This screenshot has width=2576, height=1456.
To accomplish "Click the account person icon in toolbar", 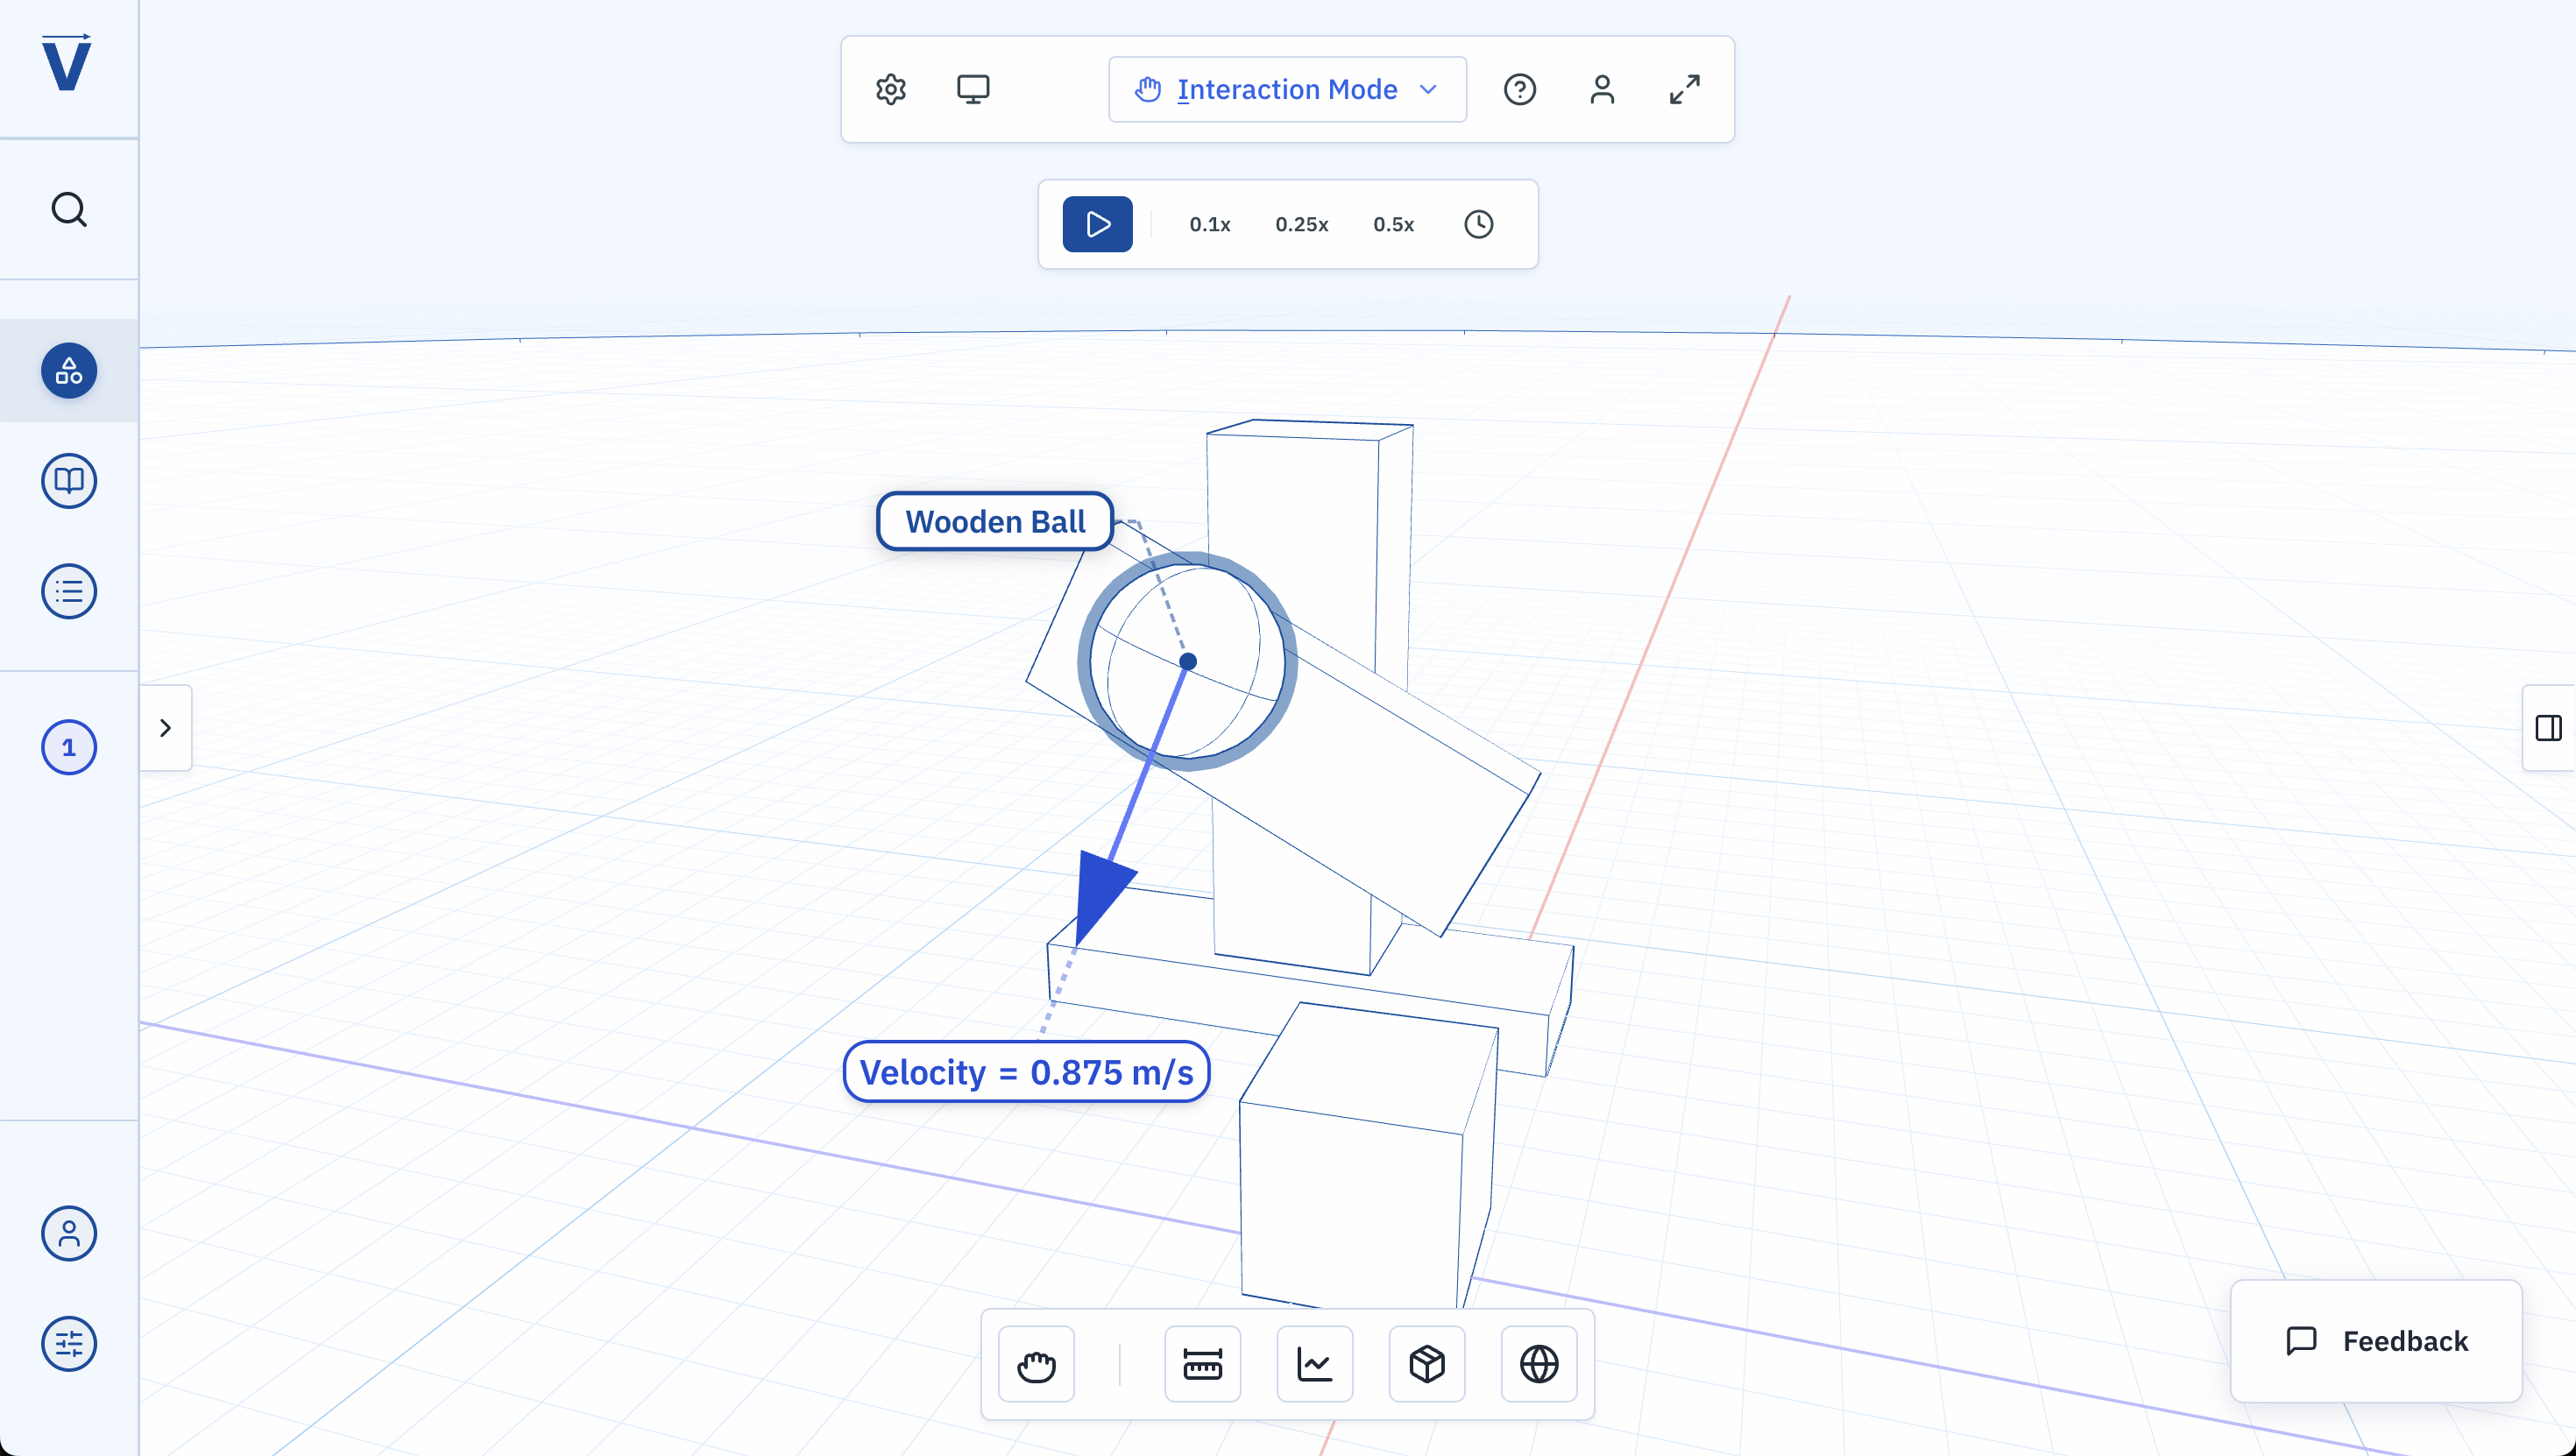I will pos(1602,89).
